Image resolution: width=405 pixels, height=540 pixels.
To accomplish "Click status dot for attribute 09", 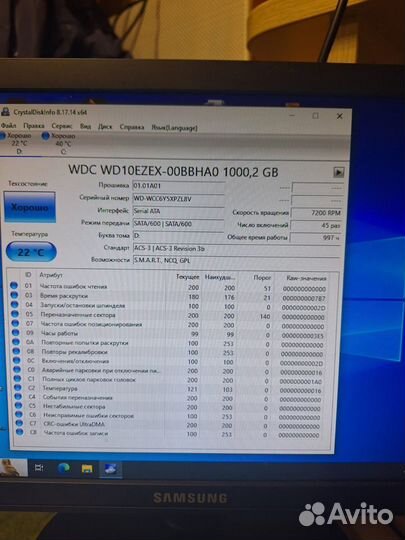I will [x=15, y=332].
